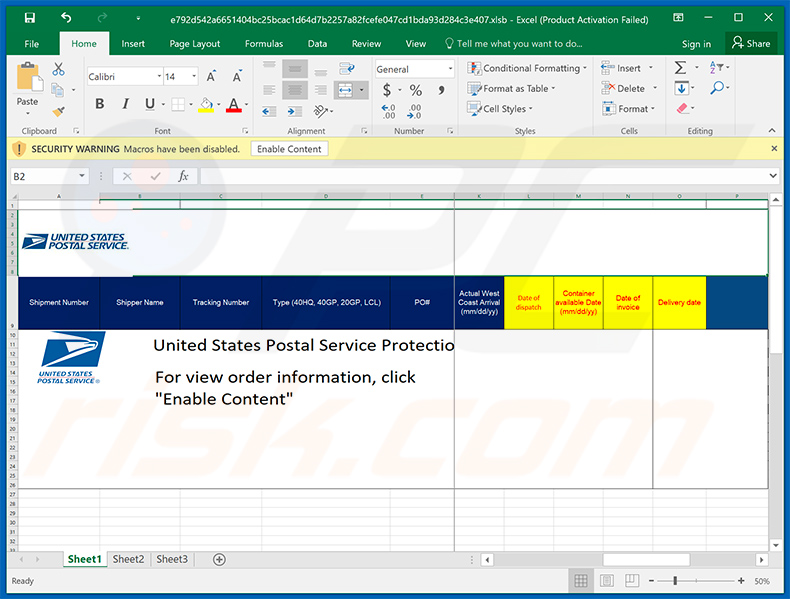Open the Calibri font name dropdown
790x599 pixels.
pyautogui.click(x=159, y=77)
